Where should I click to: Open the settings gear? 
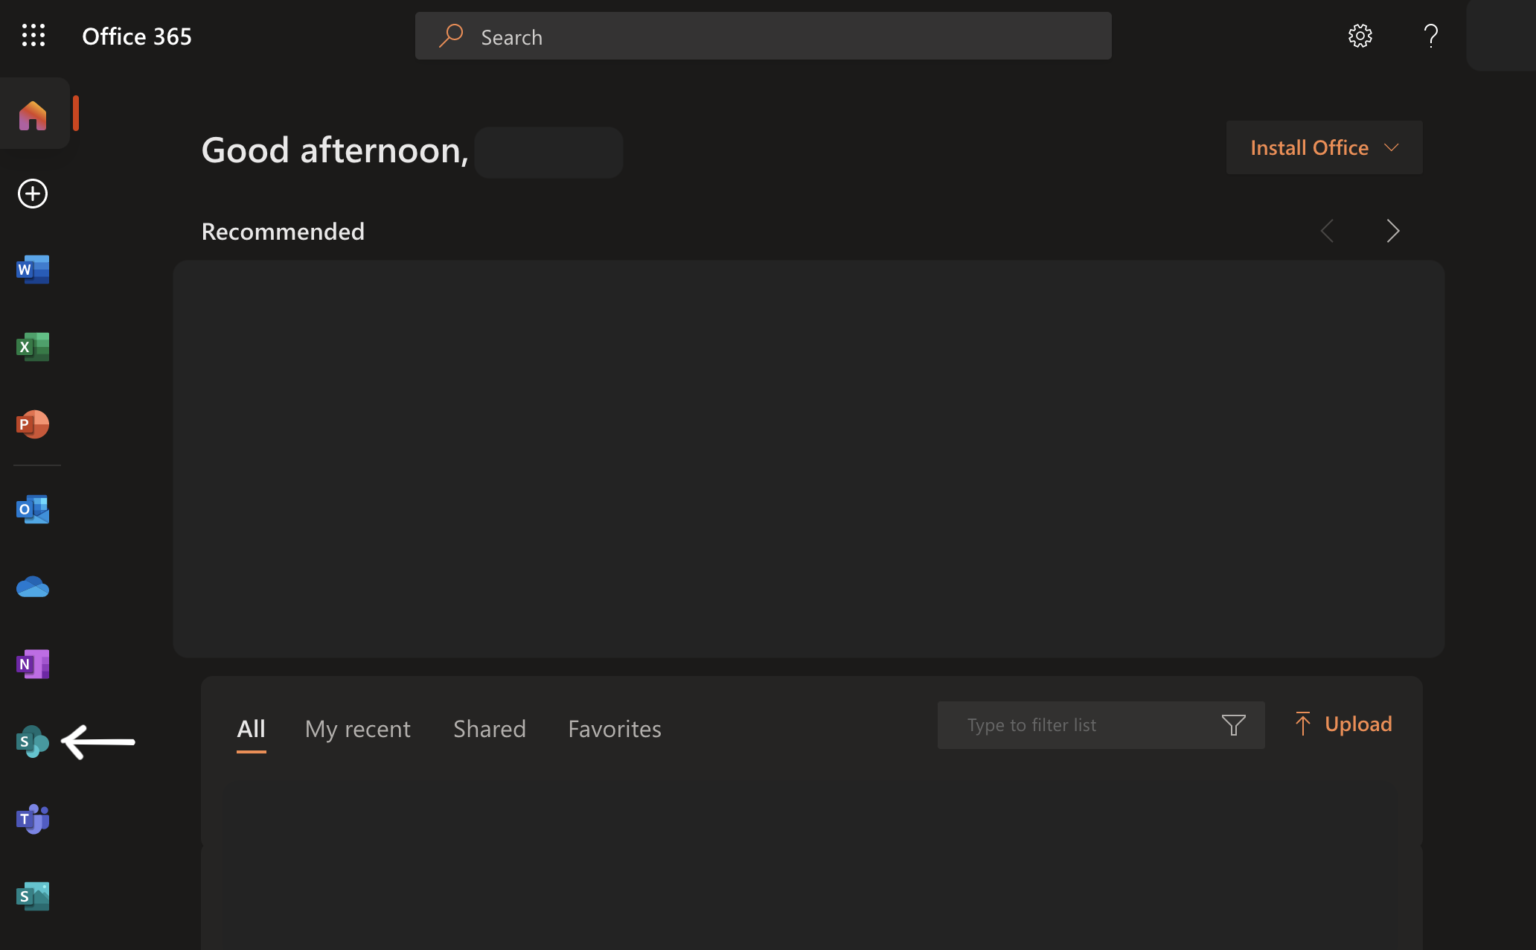coord(1360,36)
